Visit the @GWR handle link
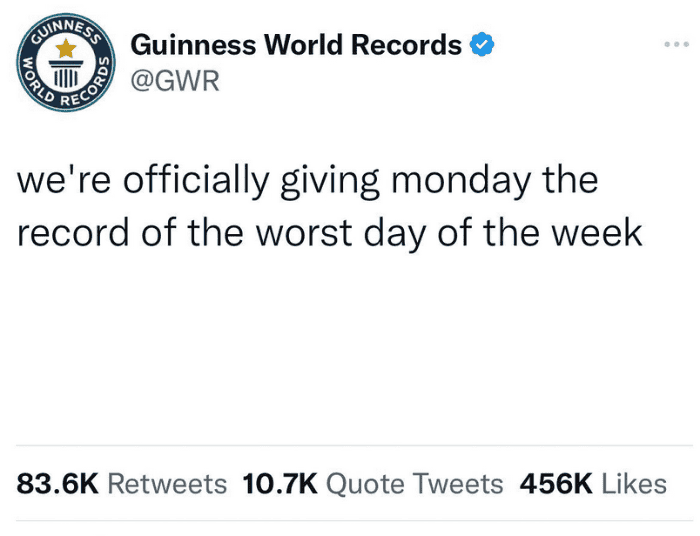700x536 pixels. tap(175, 81)
